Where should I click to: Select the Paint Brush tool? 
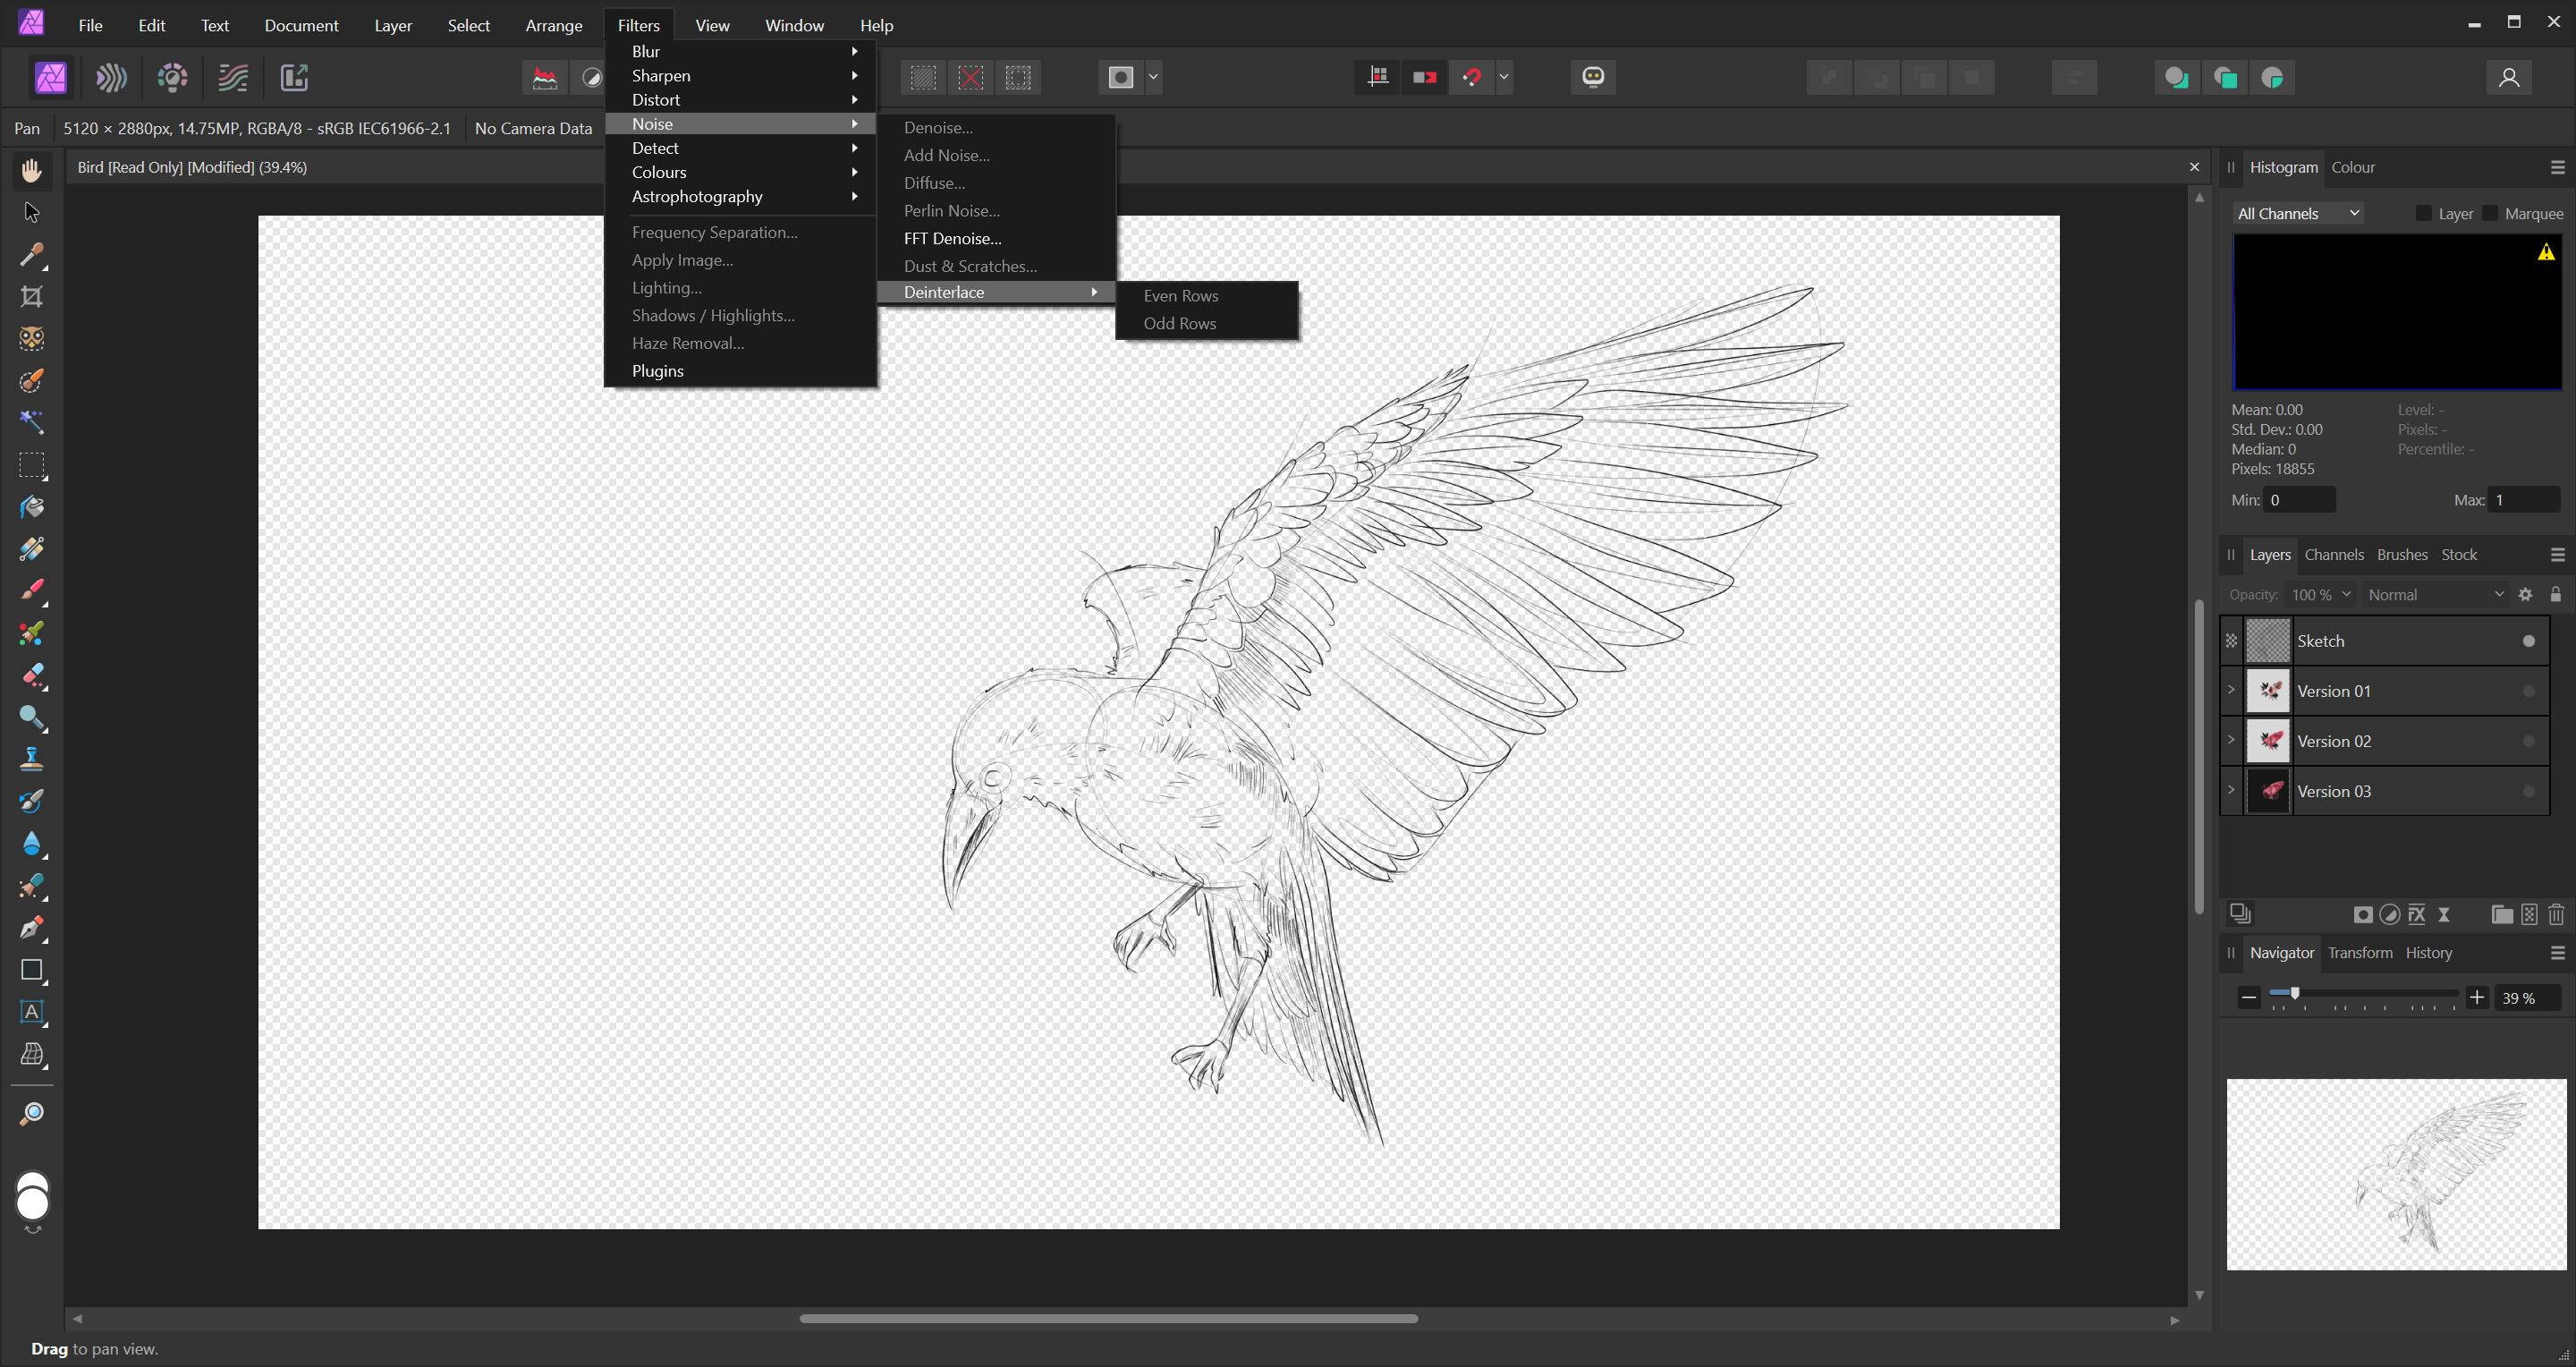[32, 590]
